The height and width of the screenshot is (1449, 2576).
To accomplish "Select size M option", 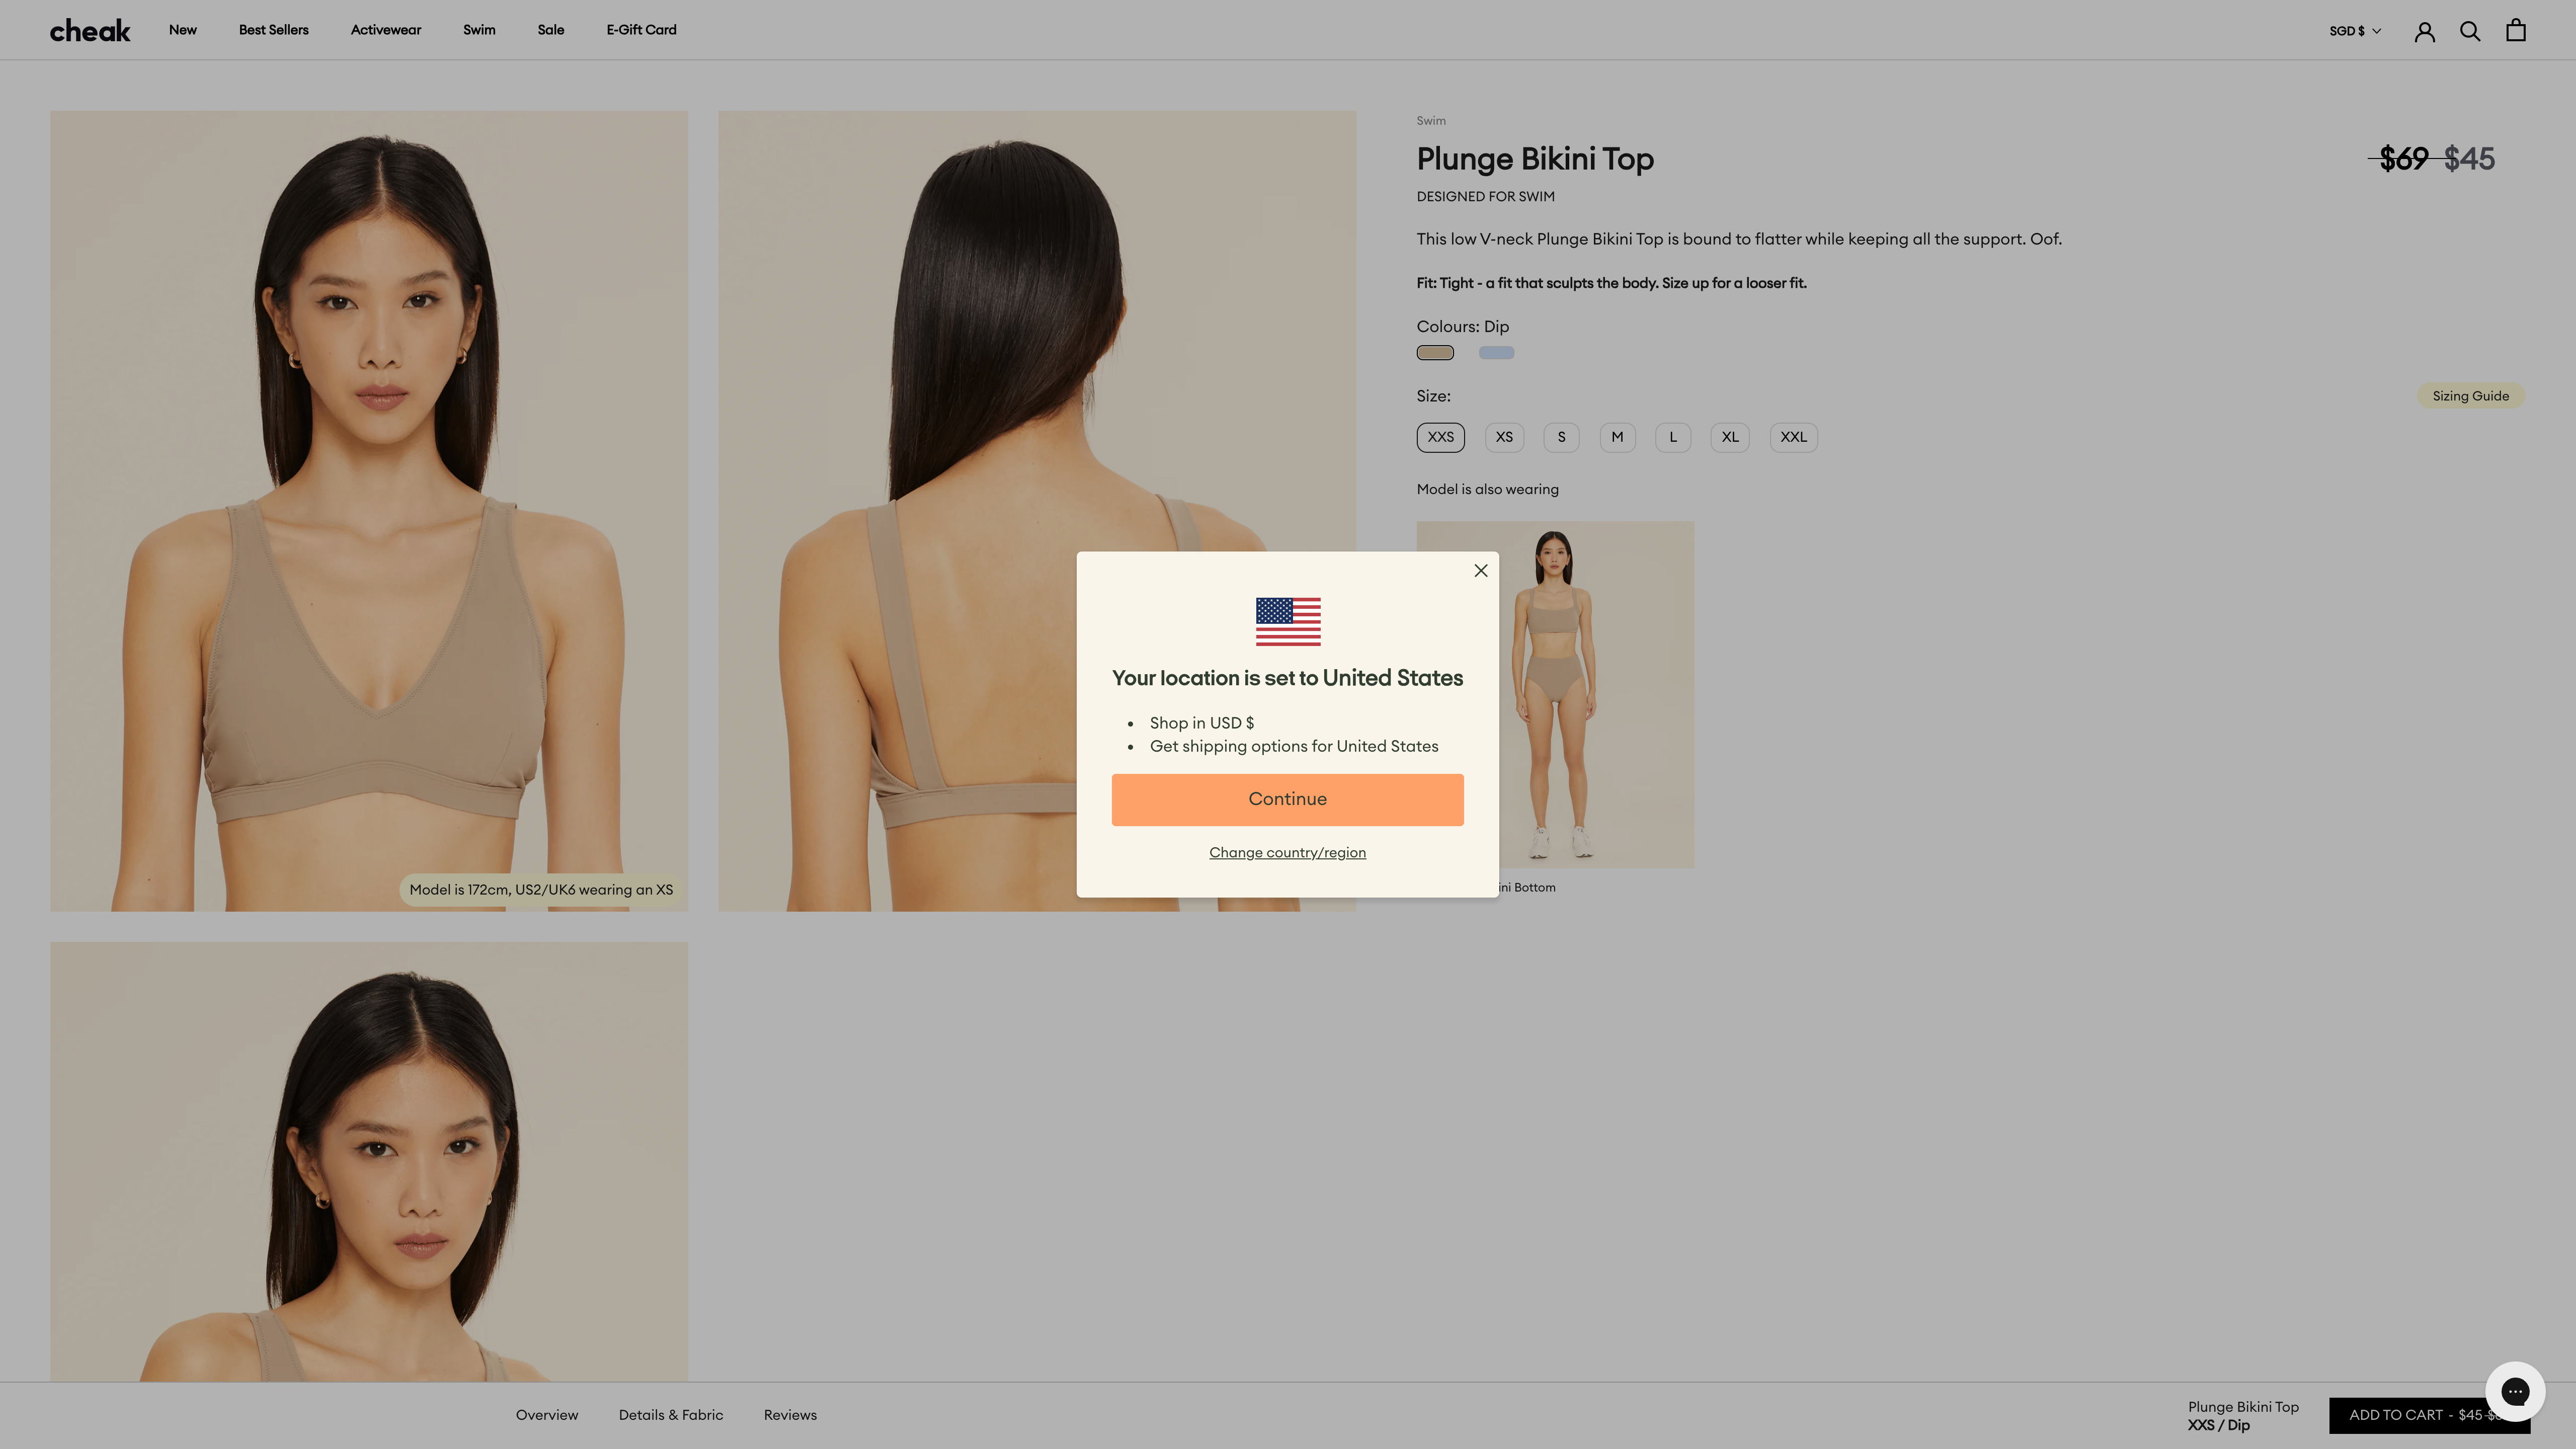I will coord(1617,437).
